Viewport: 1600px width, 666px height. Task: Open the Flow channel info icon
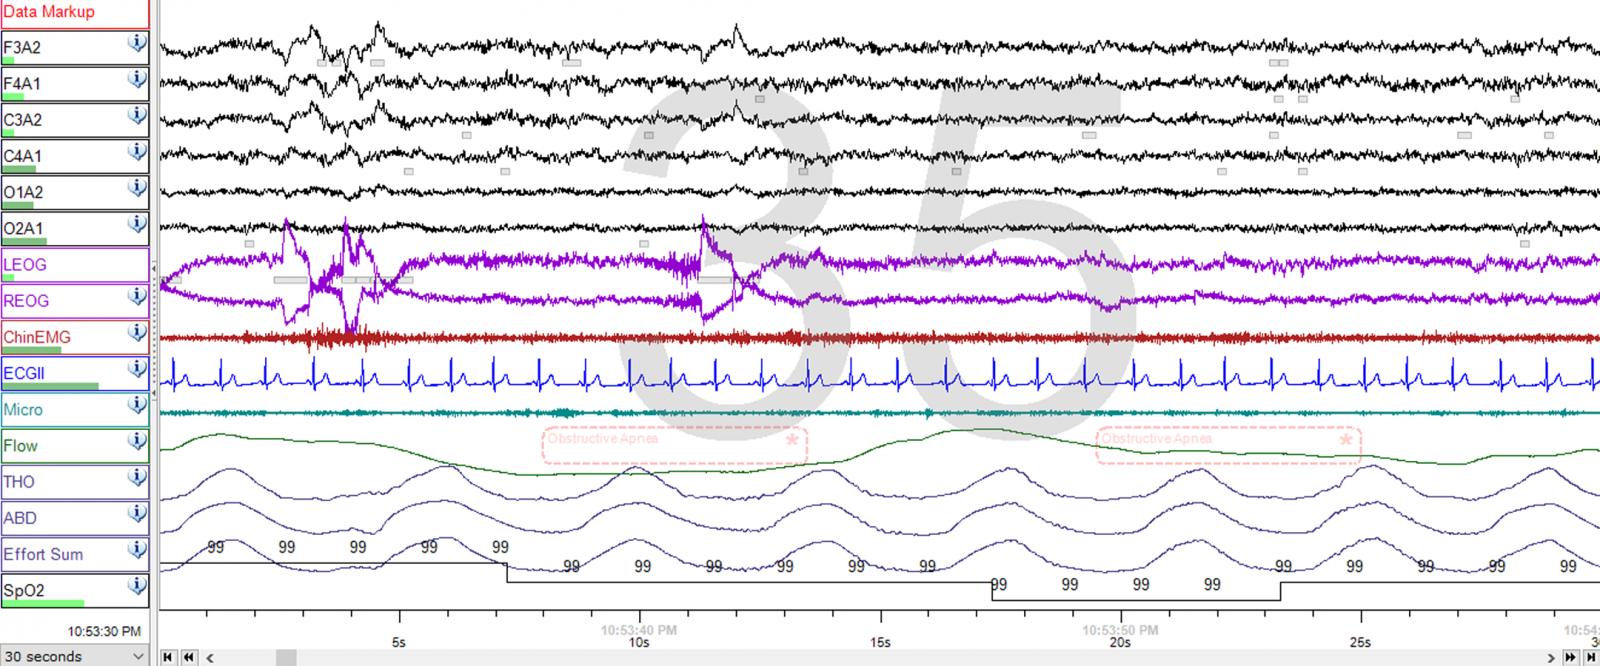click(137, 441)
